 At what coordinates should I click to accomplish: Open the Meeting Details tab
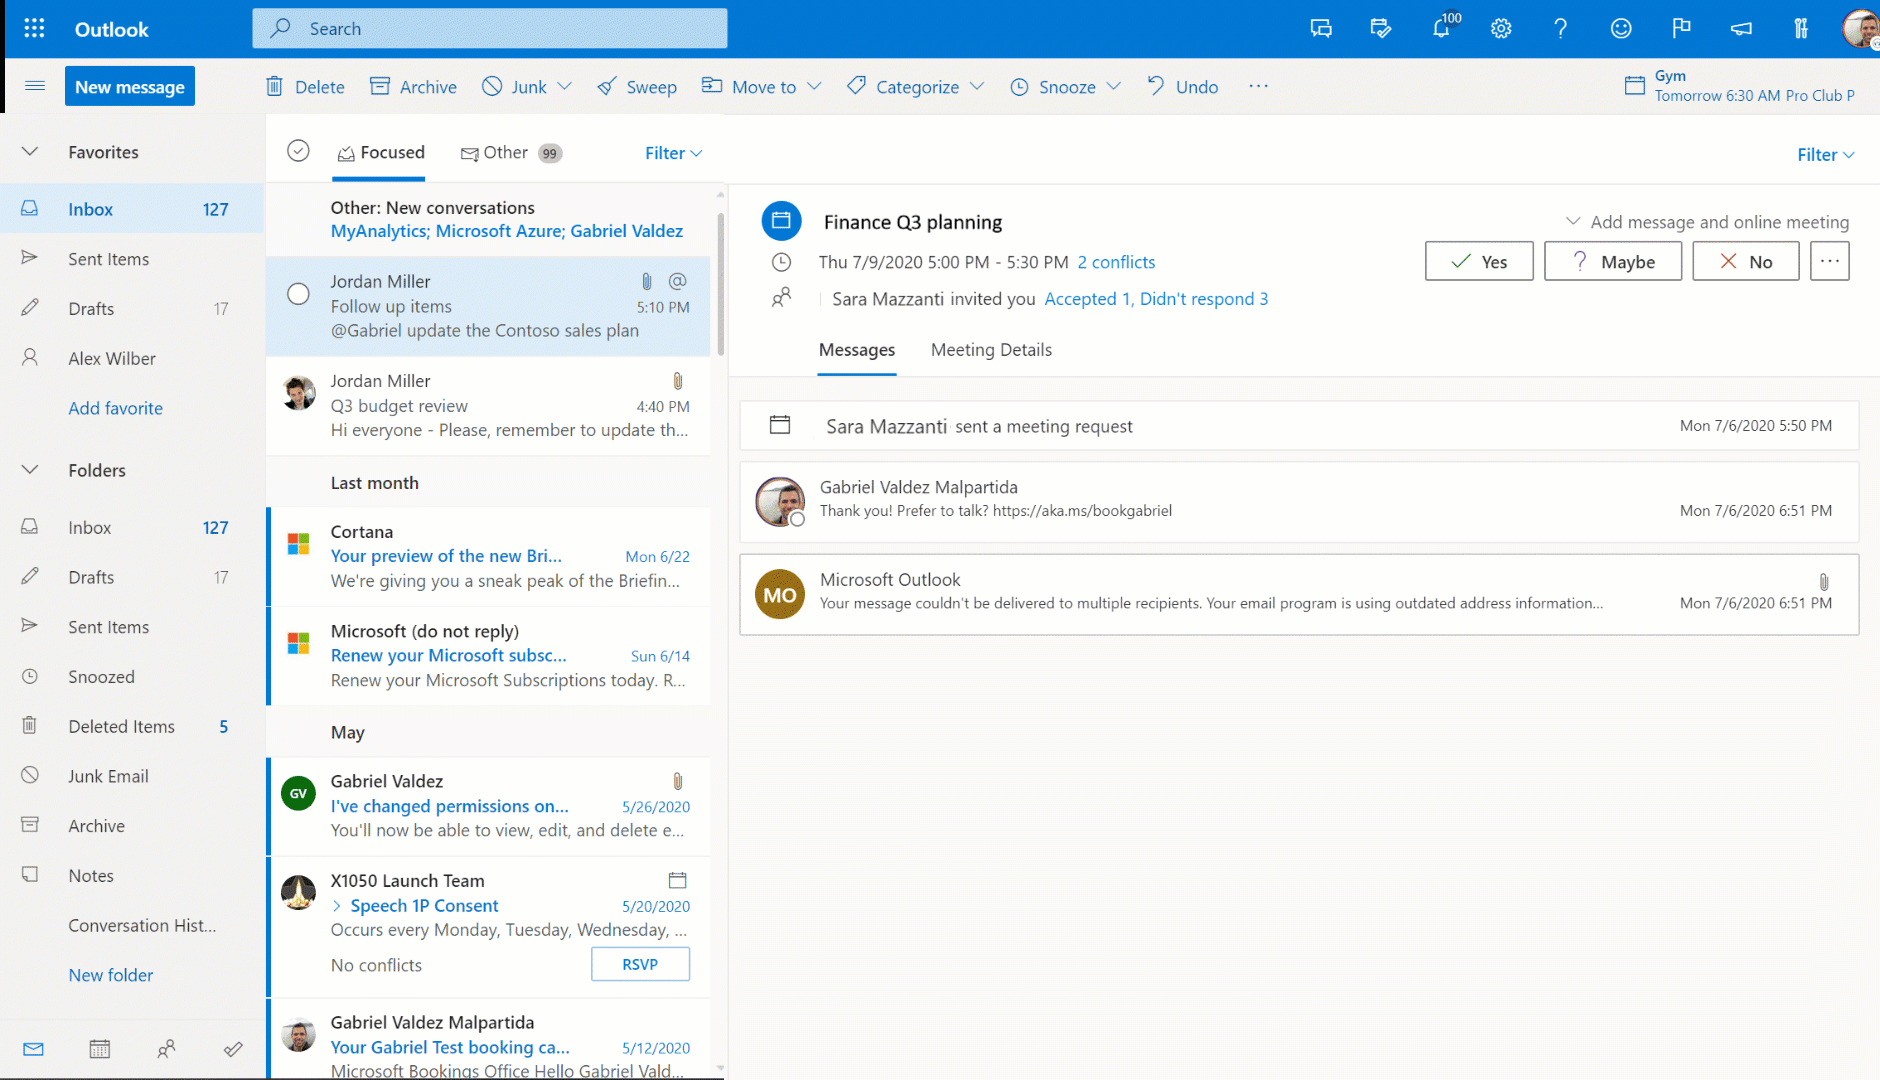click(991, 349)
